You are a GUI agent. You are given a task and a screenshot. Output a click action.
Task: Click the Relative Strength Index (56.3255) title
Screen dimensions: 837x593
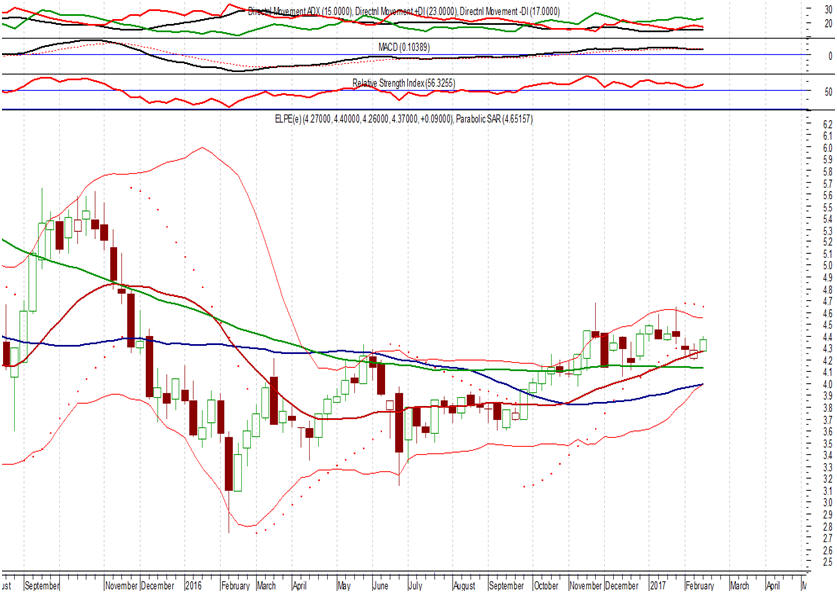[404, 83]
